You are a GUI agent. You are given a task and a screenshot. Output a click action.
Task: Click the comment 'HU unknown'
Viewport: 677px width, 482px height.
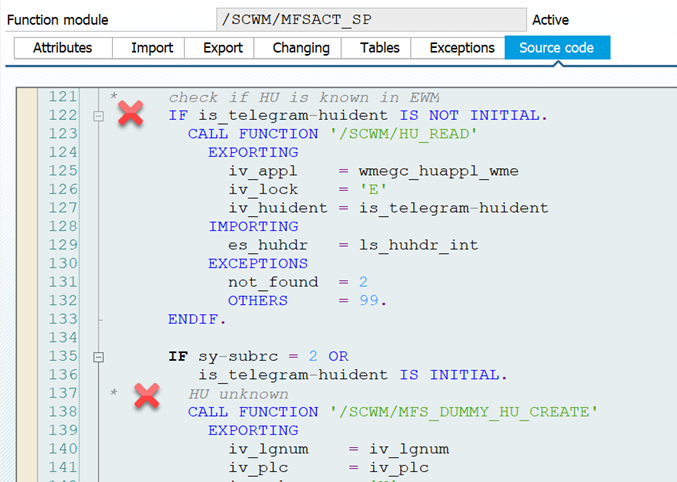tap(238, 394)
